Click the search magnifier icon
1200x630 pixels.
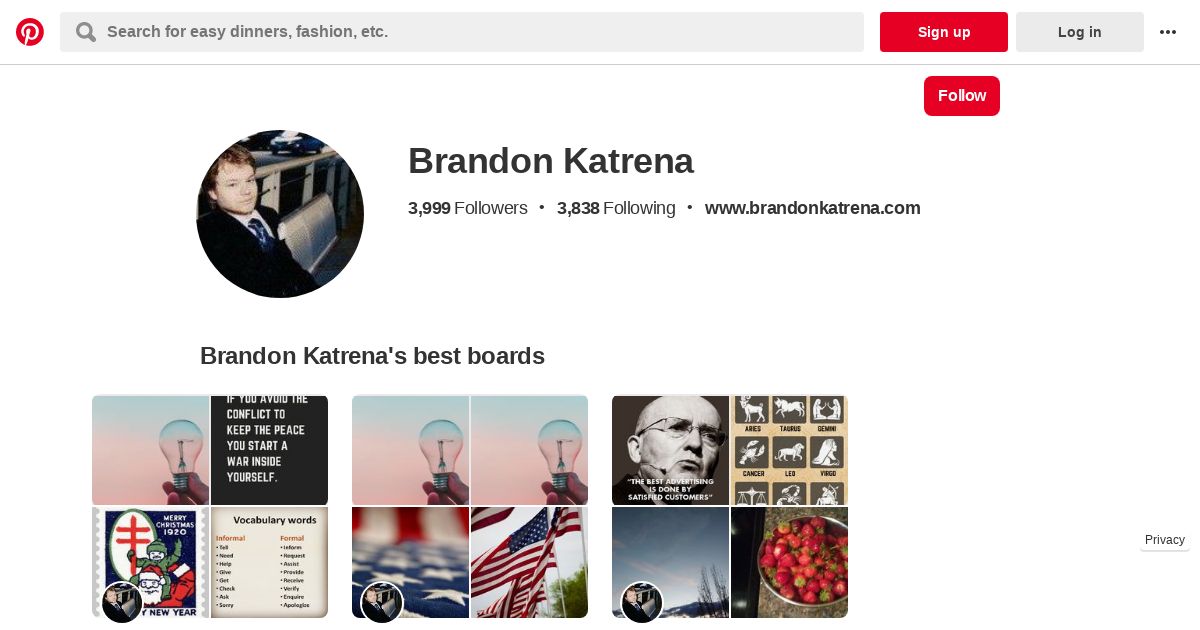[86, 32]
